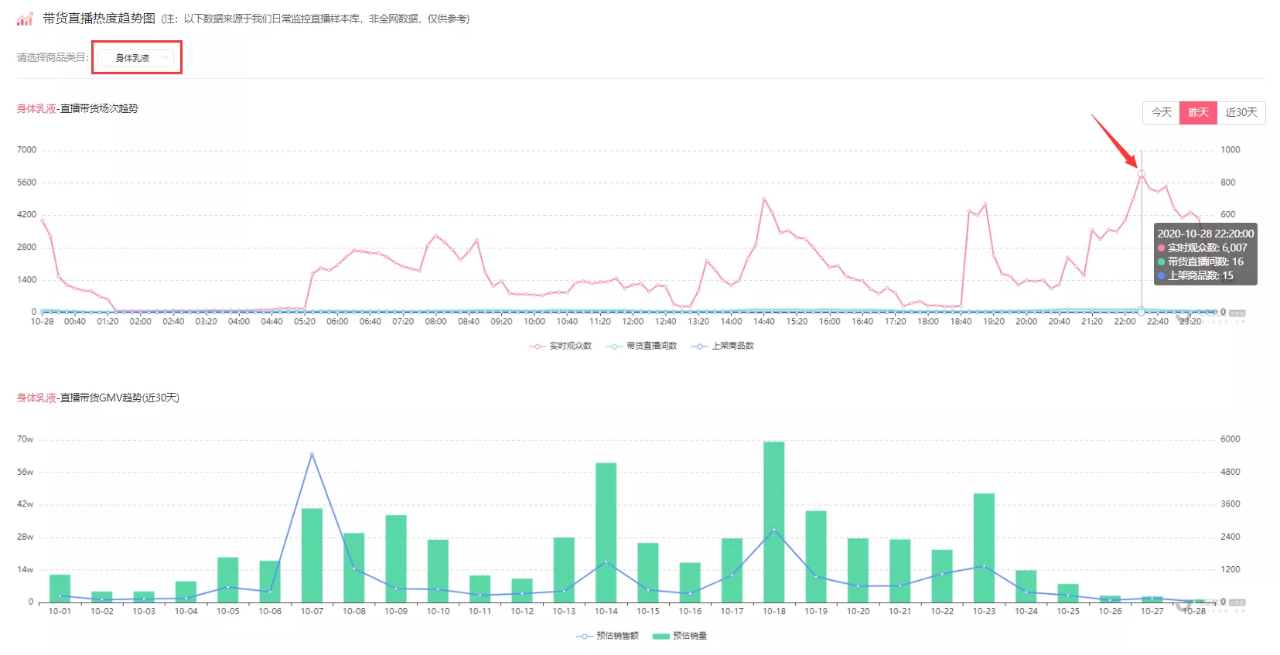The image size is (1280, 655).
Task: Click the blue 上架商品数 legend marker icon
Action: 699,346
